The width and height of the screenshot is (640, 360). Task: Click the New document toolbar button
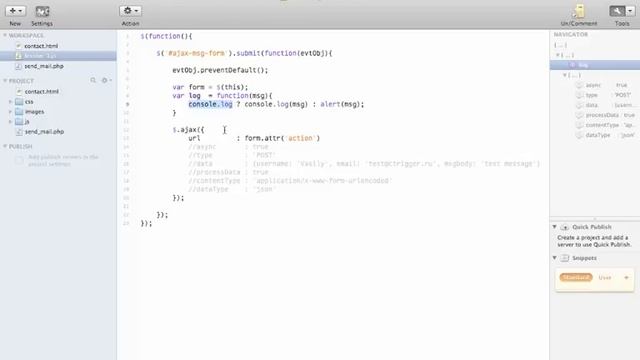(x=15, y=11)
